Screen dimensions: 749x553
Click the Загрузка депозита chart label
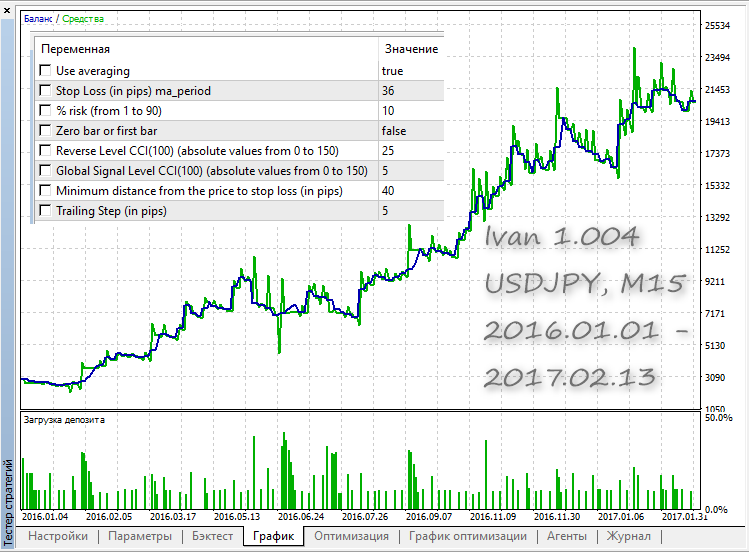[x=64, y=420]
